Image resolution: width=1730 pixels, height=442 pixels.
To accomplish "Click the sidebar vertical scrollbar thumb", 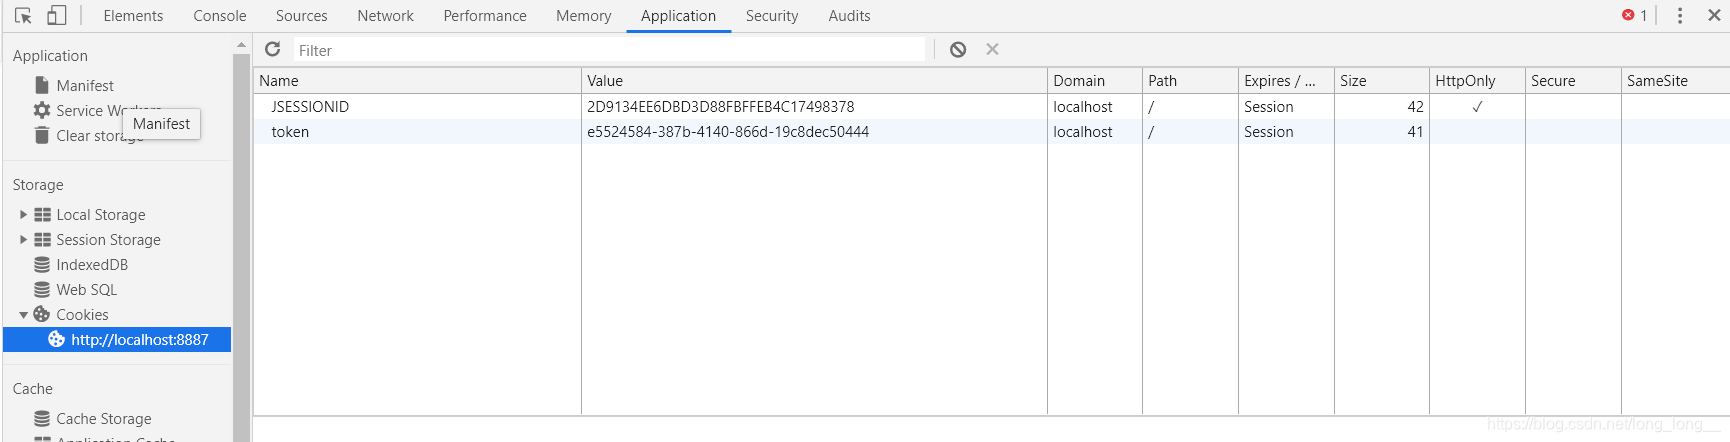I will point(241,247).
